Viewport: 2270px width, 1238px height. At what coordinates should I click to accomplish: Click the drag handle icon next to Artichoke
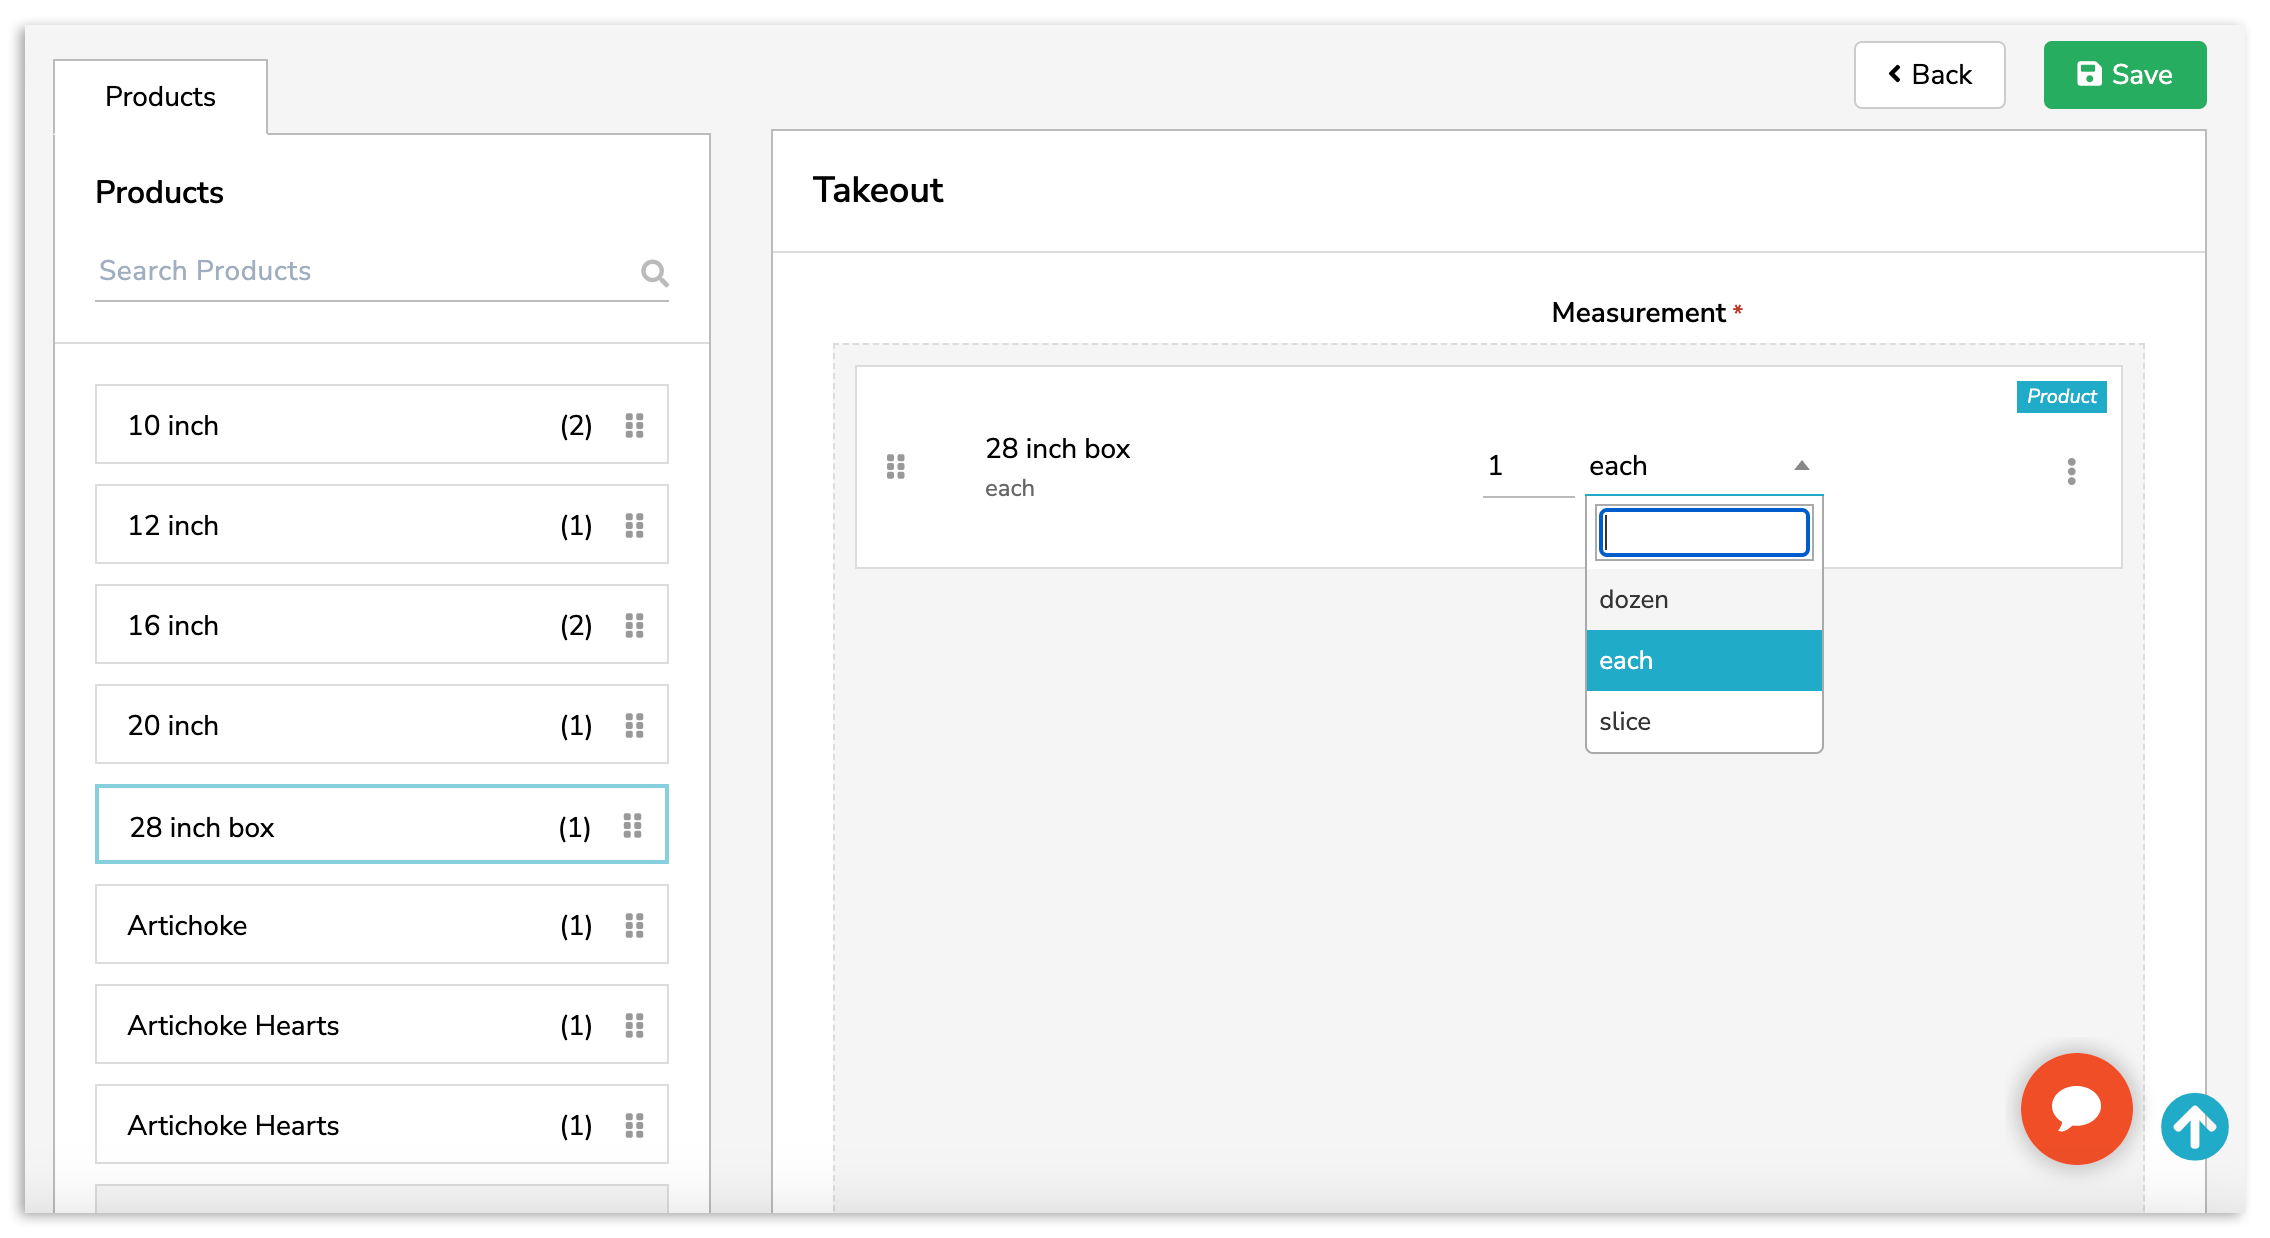pyautogui.click(x=639, y=925)
